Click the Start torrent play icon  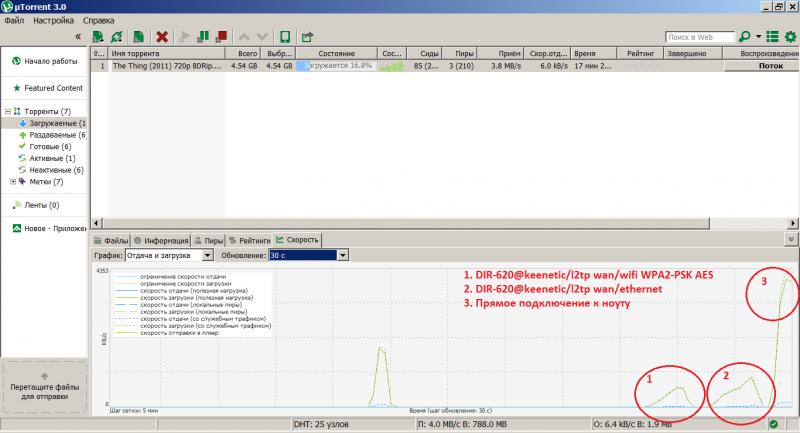pos(184,37)
